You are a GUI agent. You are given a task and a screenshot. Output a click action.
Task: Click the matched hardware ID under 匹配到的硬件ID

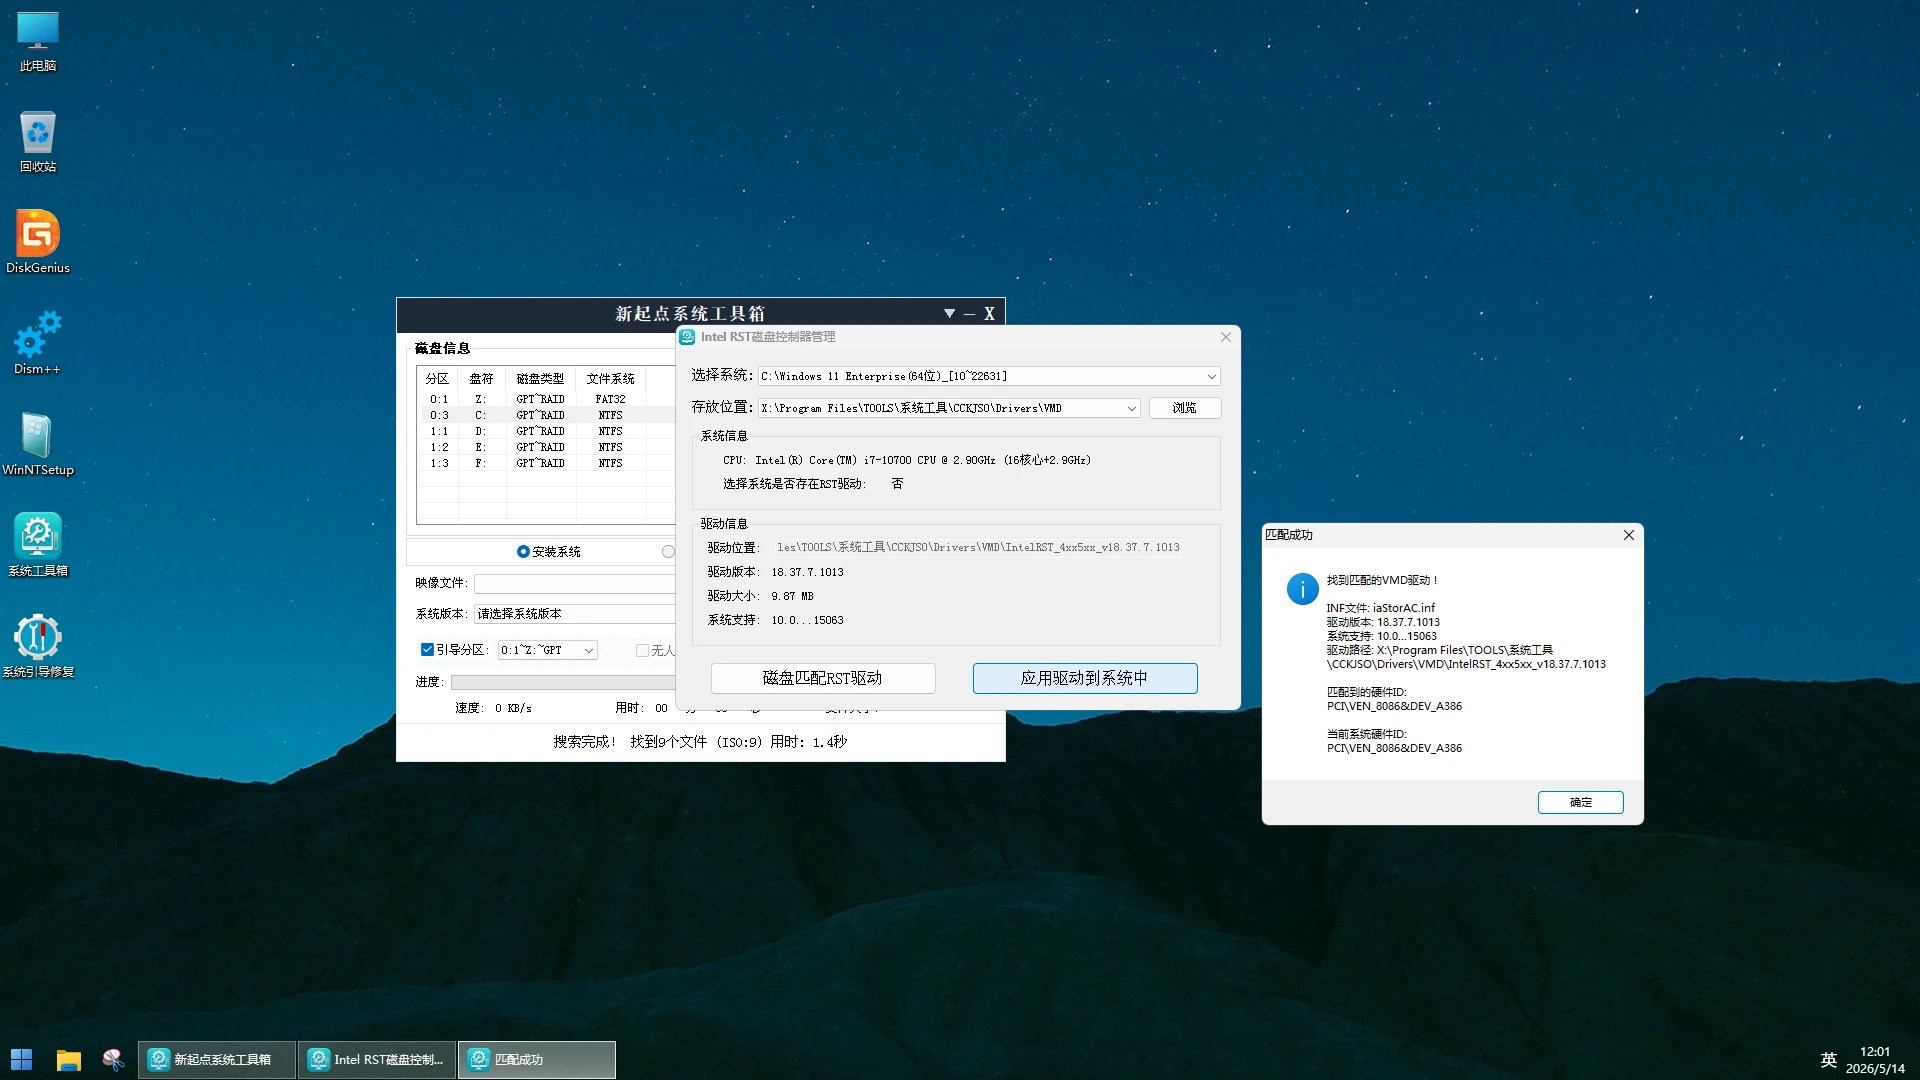(x=1394, y=706)
